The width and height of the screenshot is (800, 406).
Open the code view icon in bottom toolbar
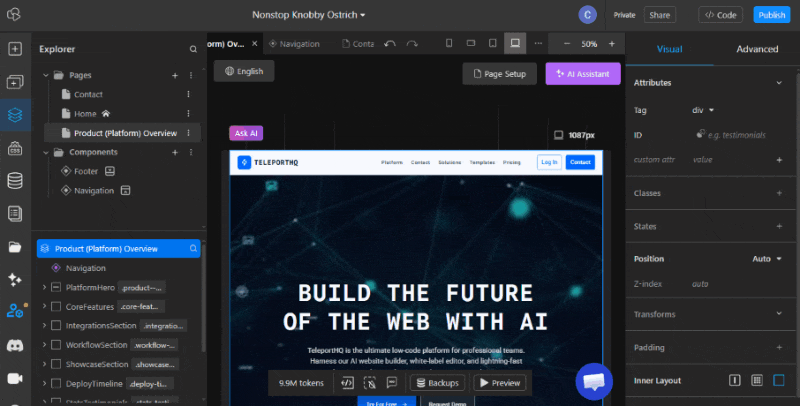coord(347,383)
